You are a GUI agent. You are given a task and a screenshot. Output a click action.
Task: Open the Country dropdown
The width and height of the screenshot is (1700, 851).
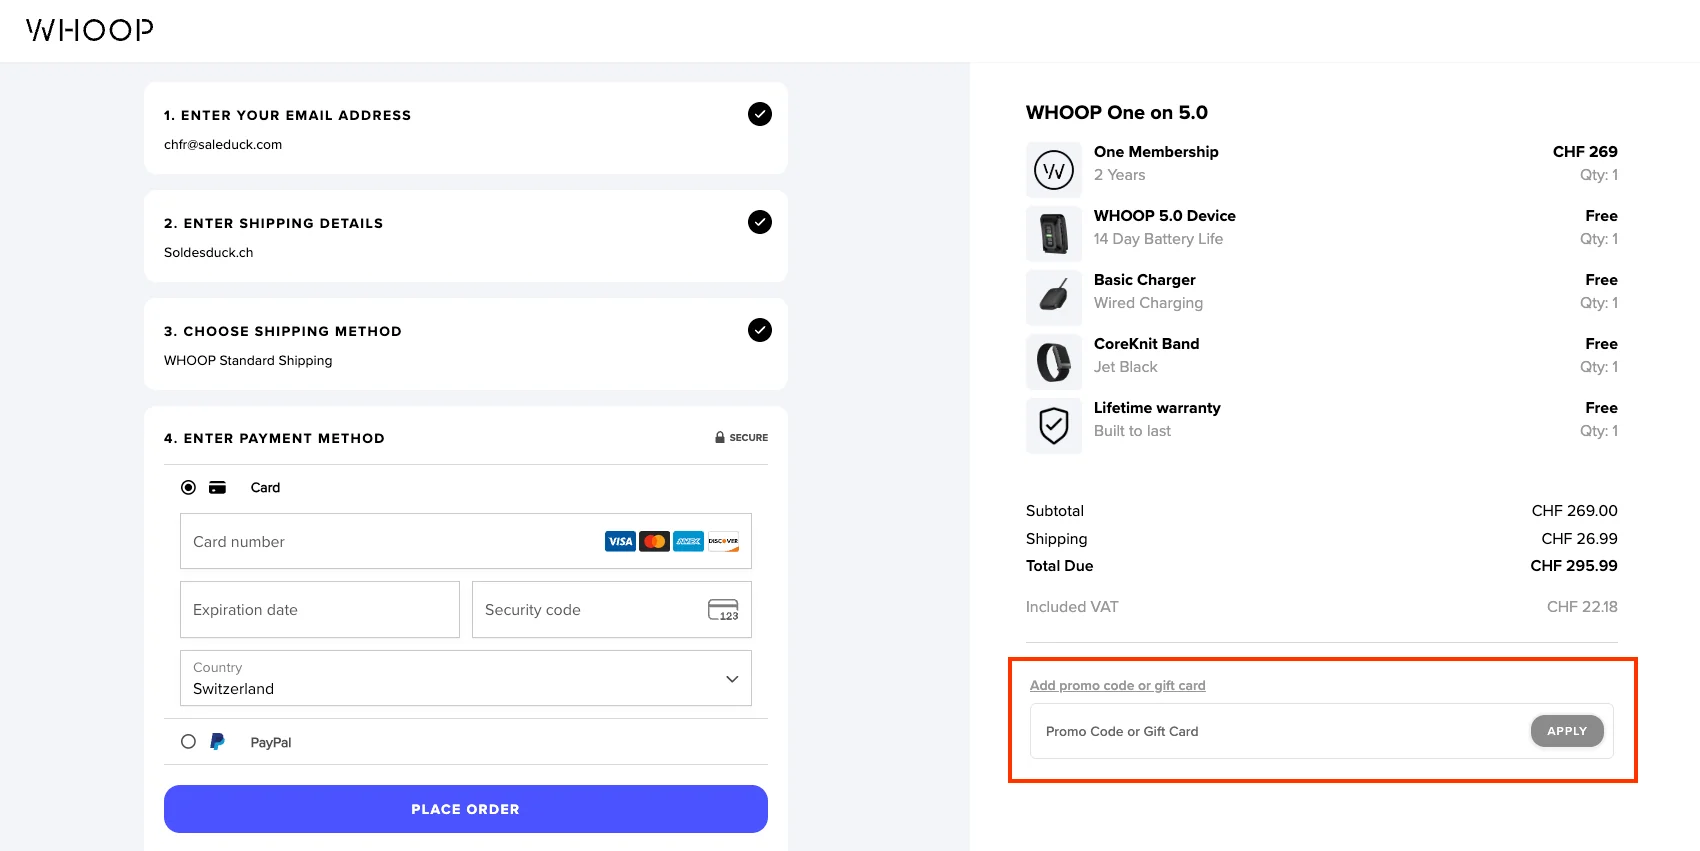(x=730, y=678)
